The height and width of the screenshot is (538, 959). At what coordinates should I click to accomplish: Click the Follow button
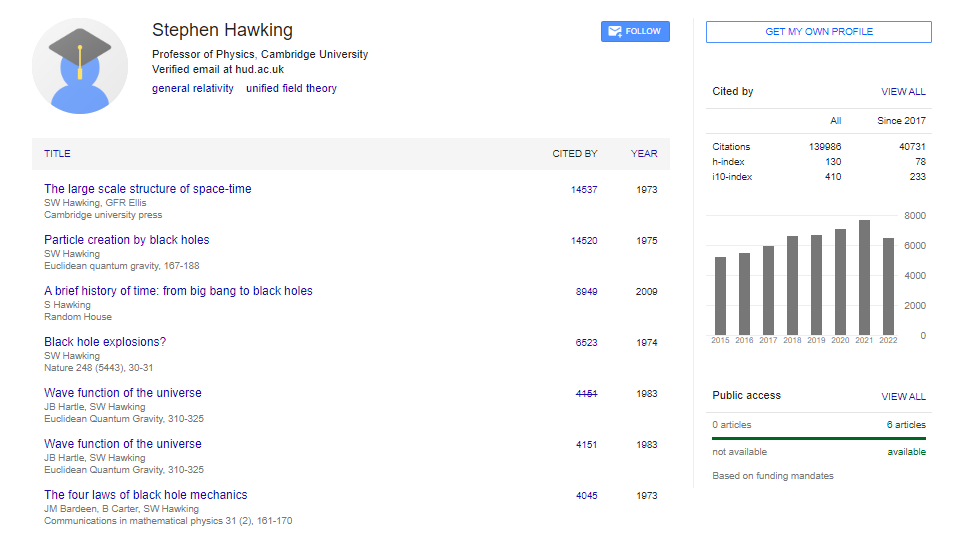pos(635,31)
